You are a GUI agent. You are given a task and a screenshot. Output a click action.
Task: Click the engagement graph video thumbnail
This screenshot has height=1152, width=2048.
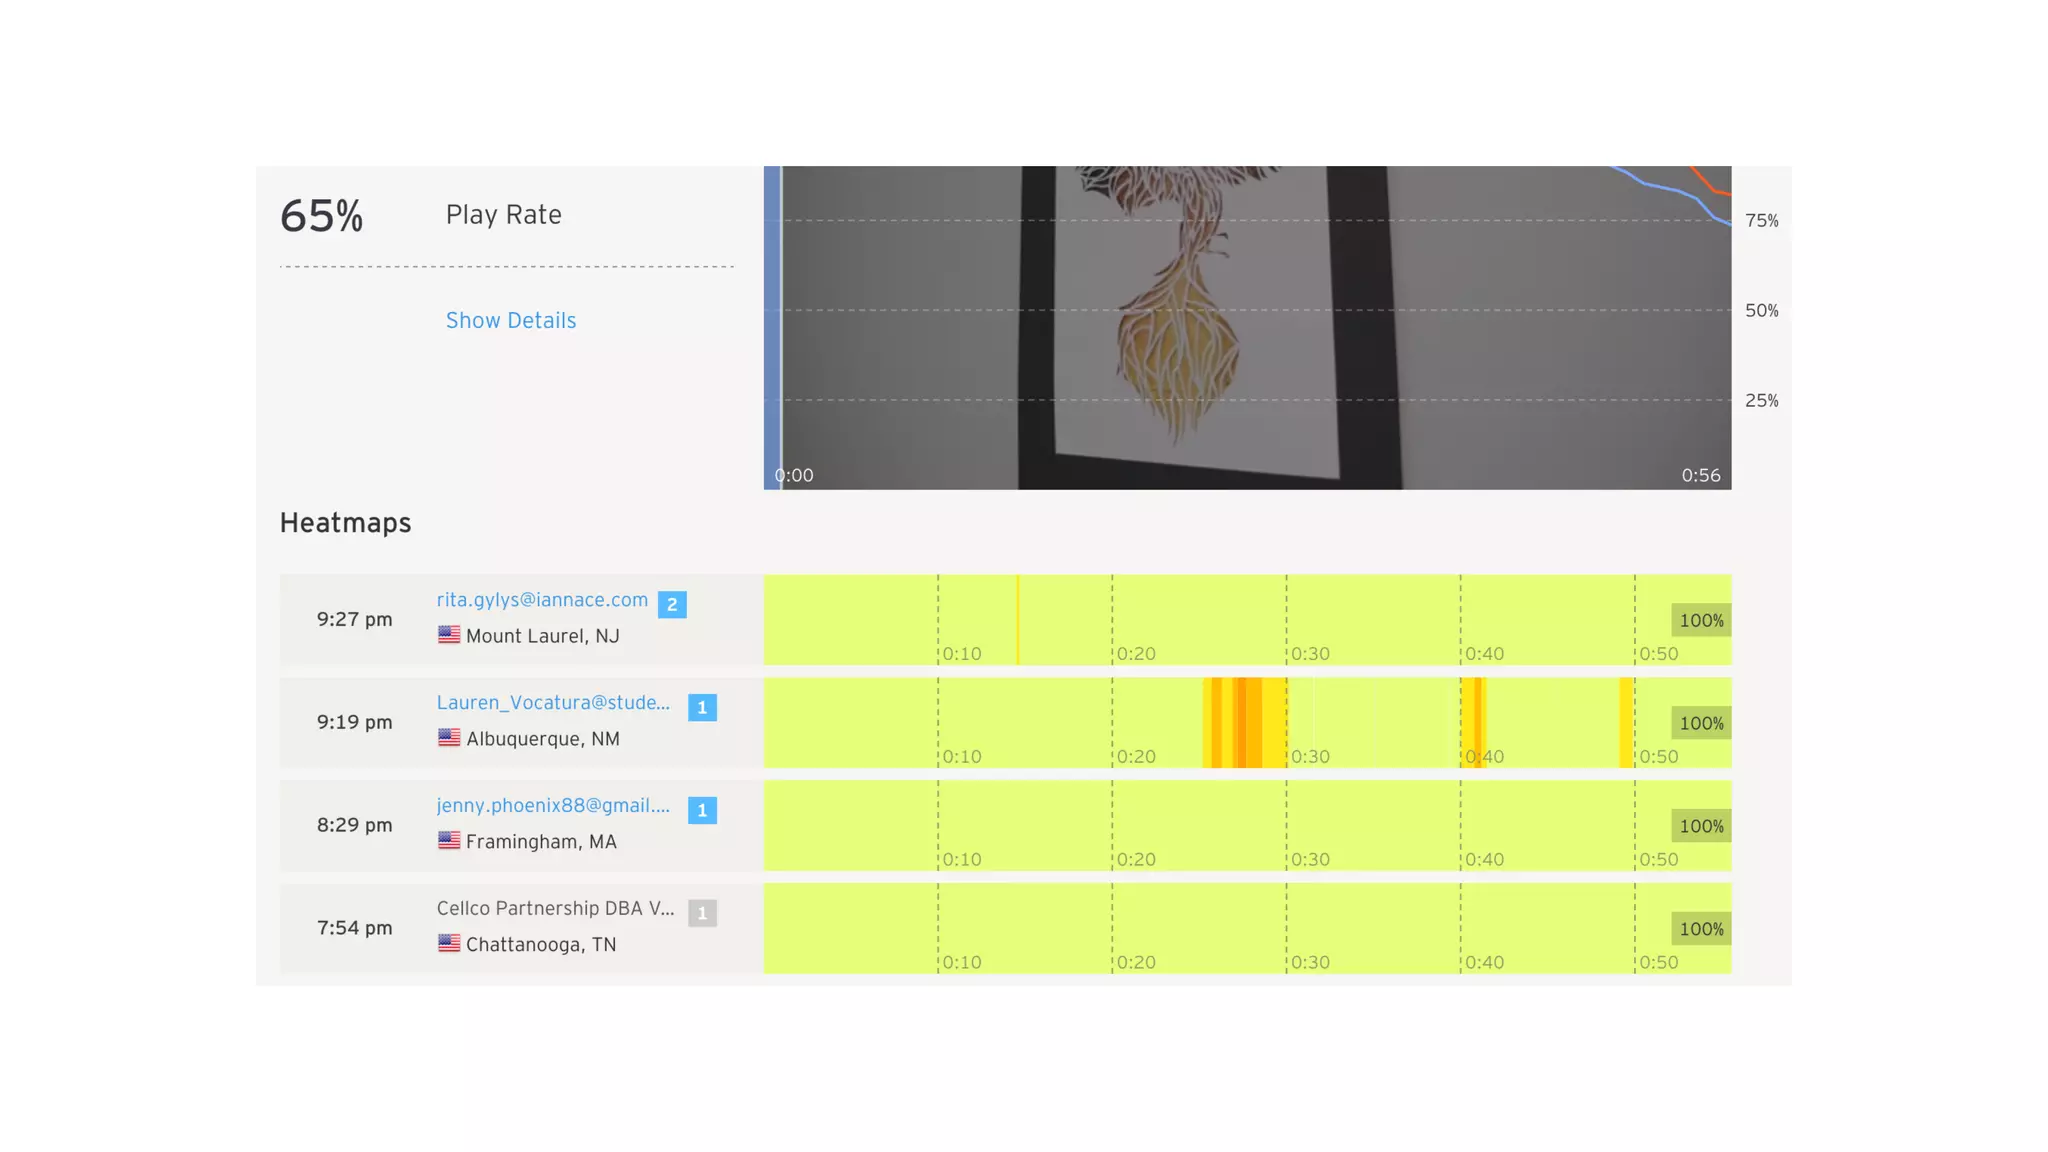tap(1250, 330)
